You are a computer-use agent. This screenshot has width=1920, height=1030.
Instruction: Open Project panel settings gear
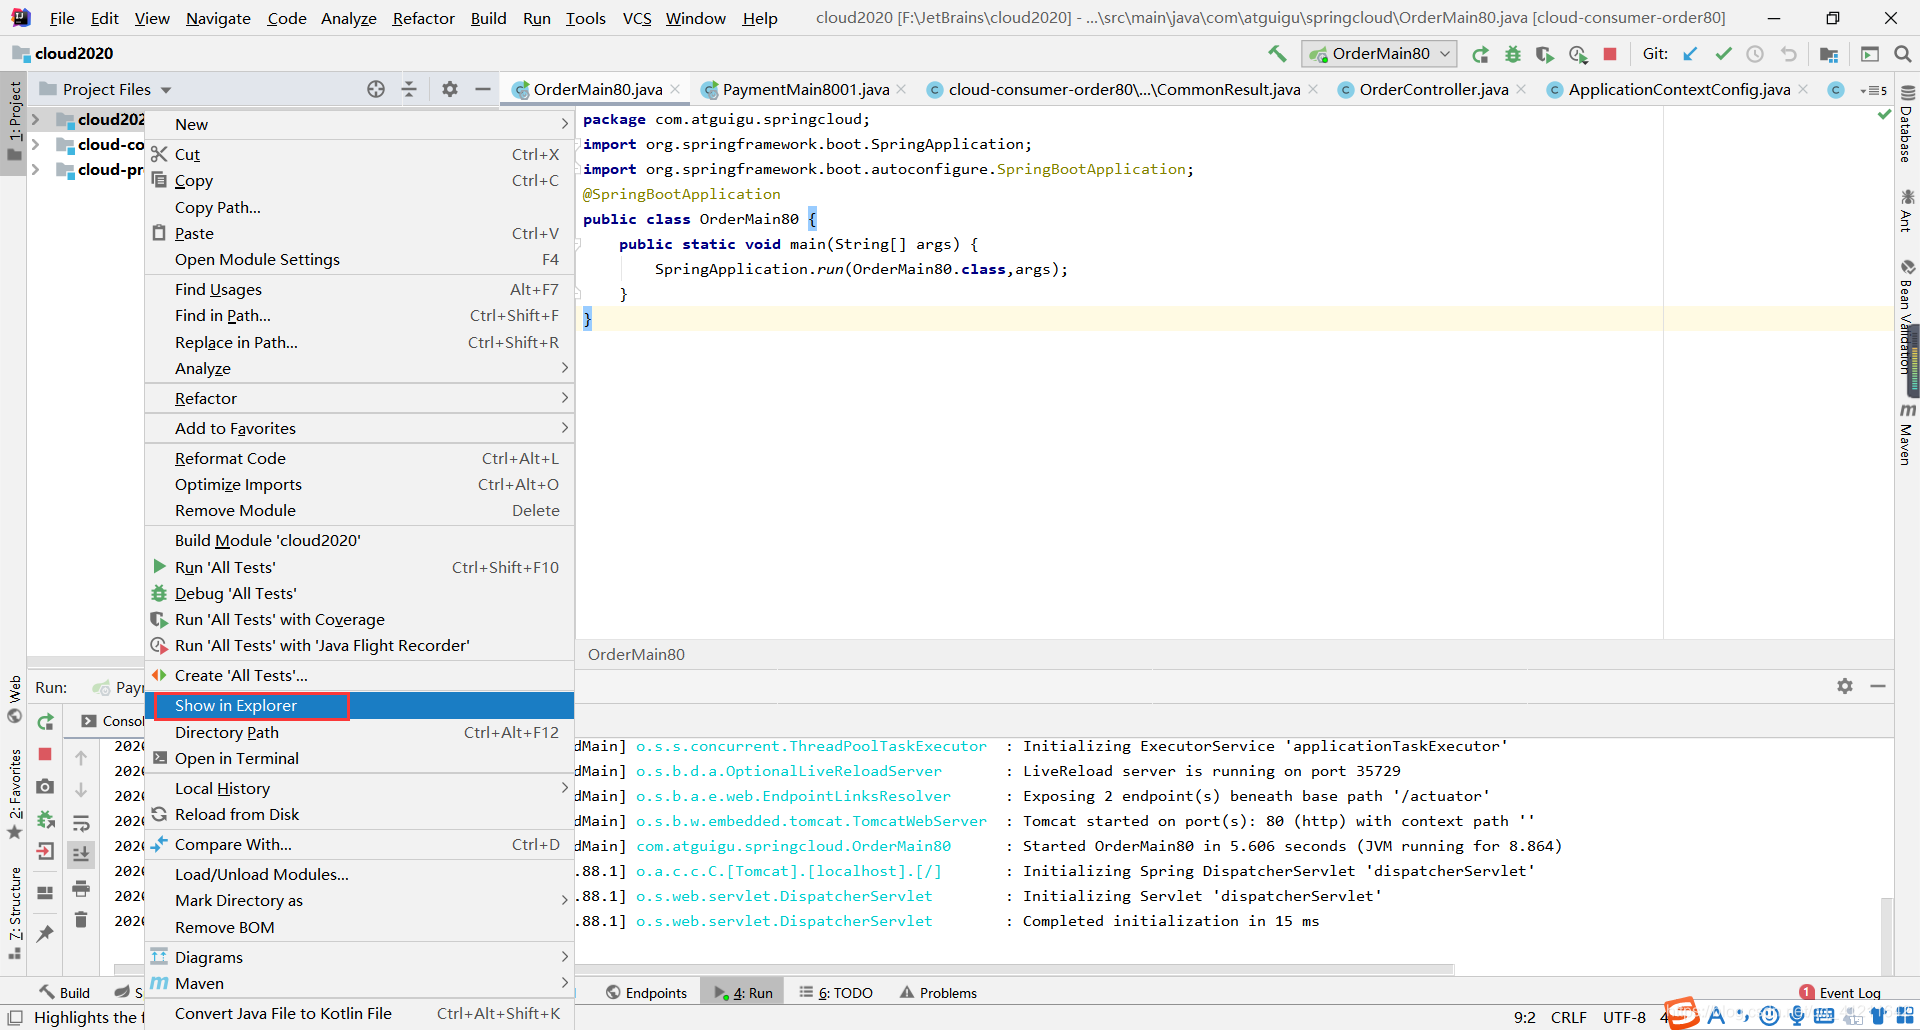[x=450, y=89]
